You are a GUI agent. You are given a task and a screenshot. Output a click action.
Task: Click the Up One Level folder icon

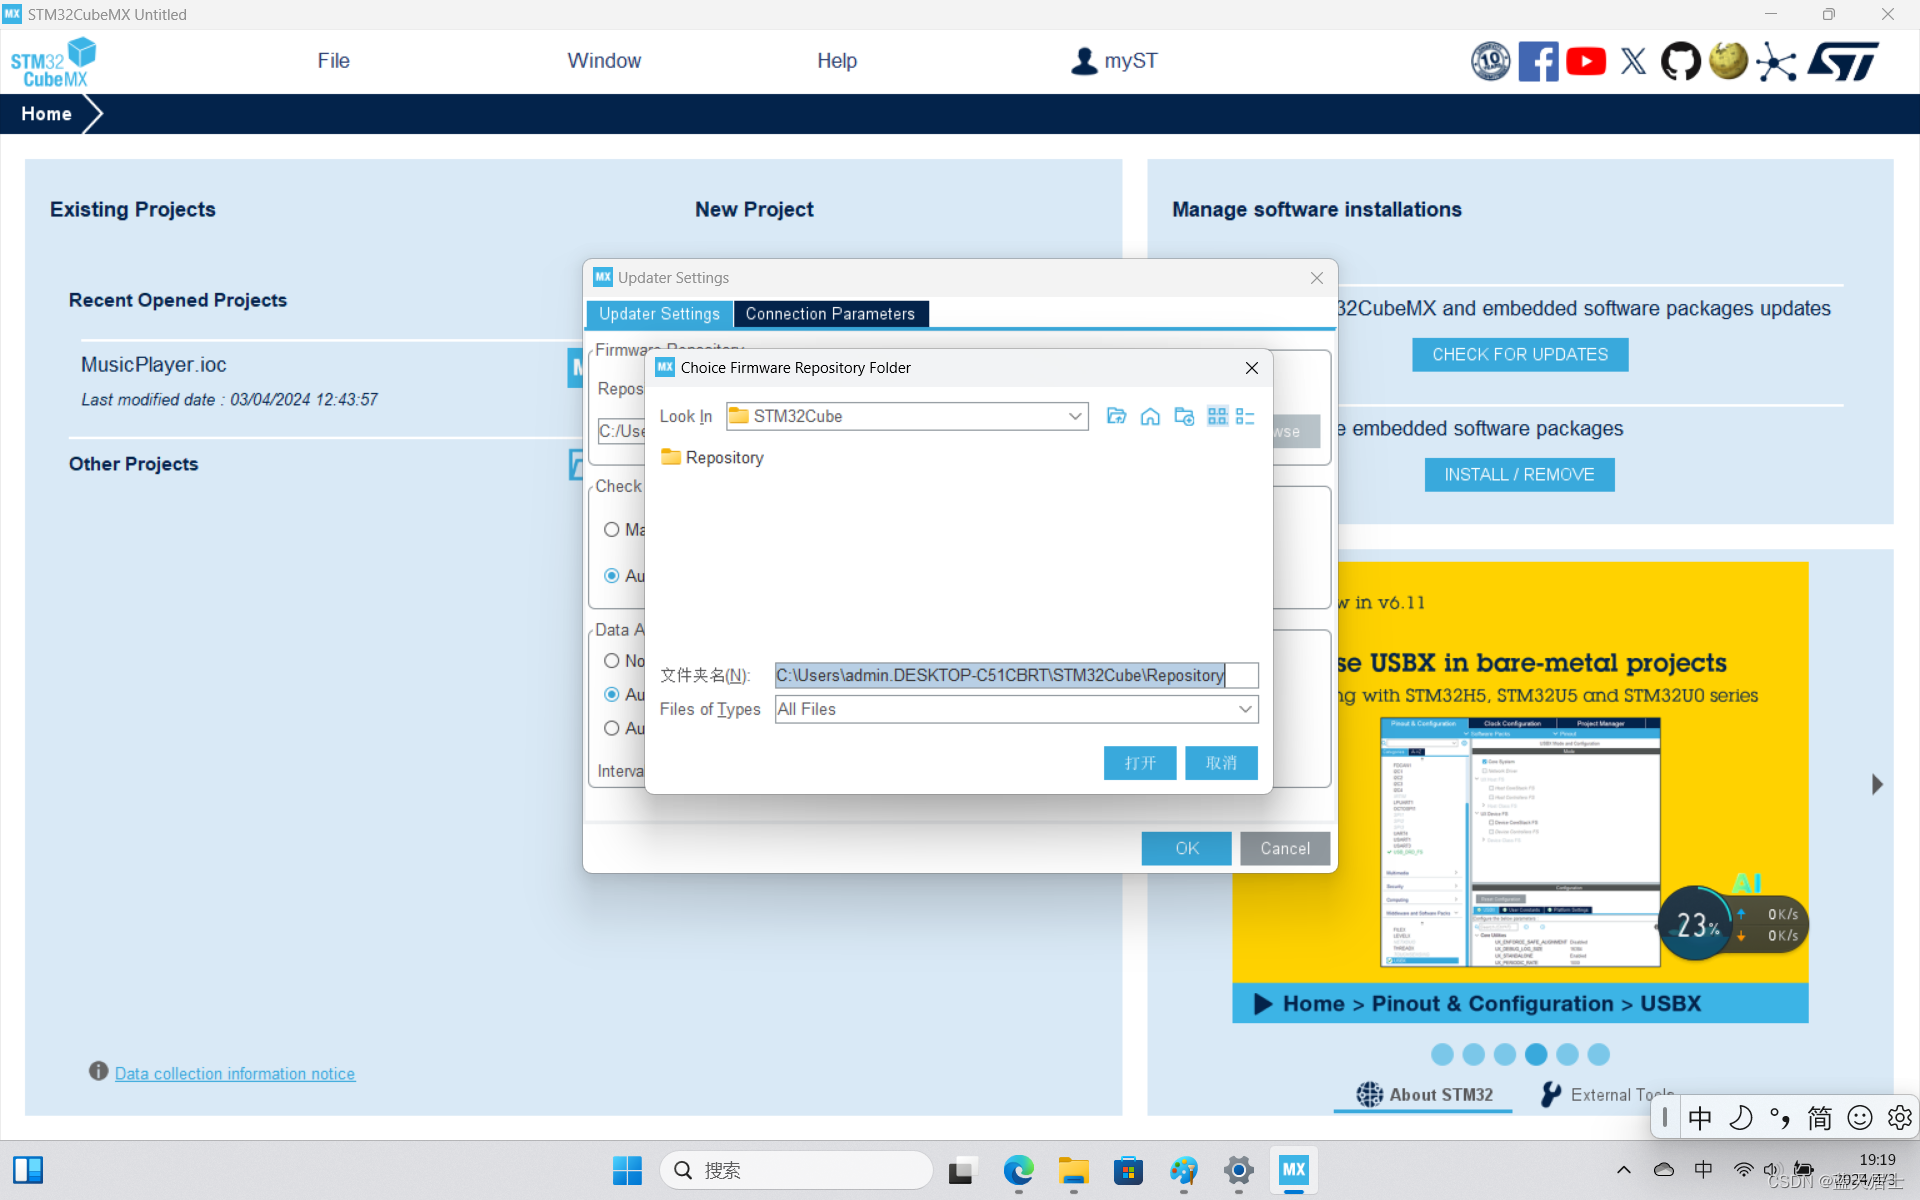(1116, 416)
